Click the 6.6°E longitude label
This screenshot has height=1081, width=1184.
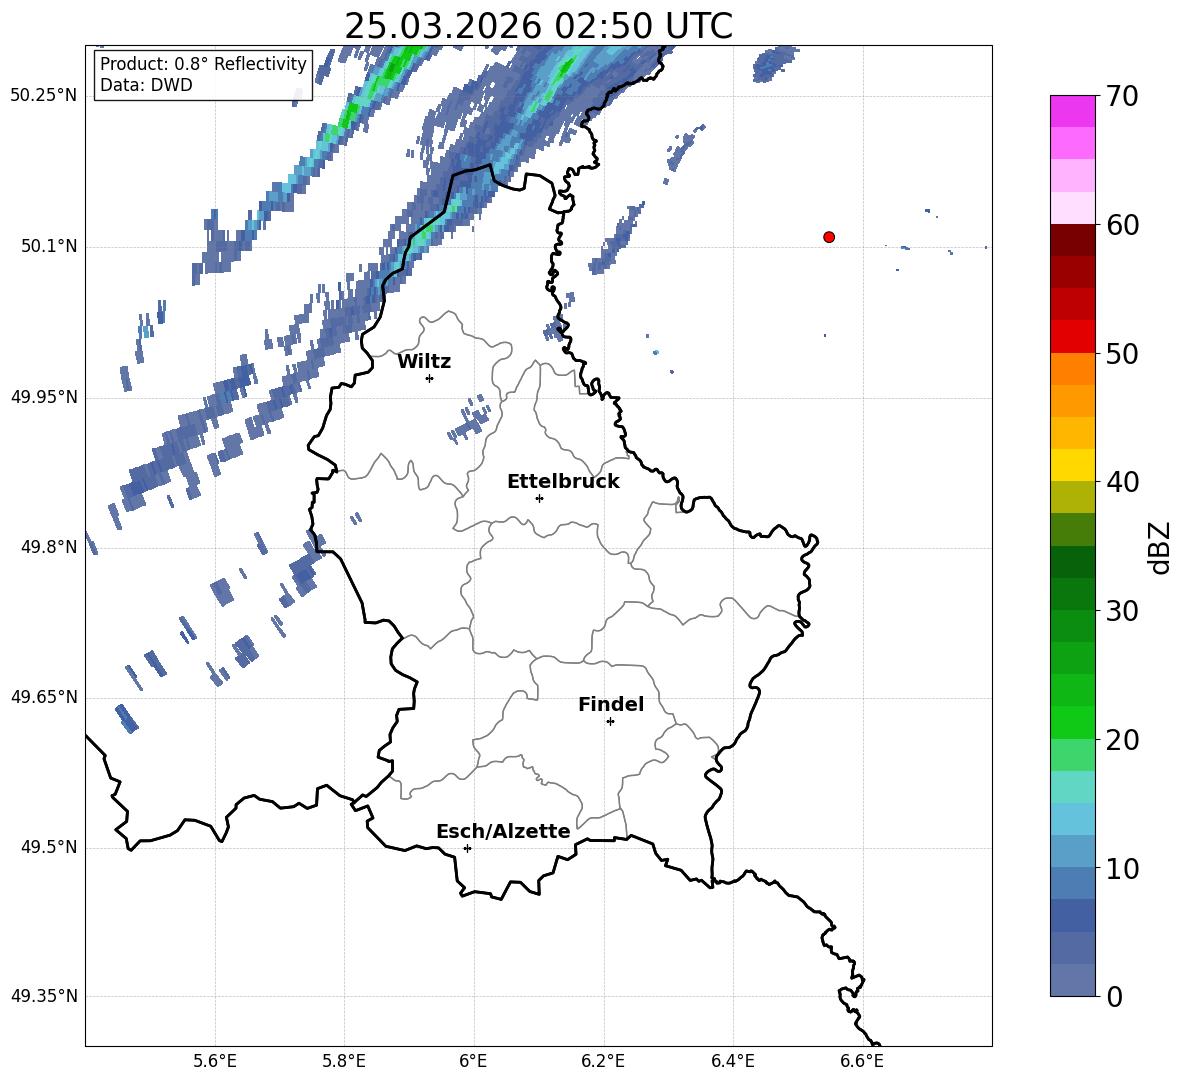[862, 1061]
